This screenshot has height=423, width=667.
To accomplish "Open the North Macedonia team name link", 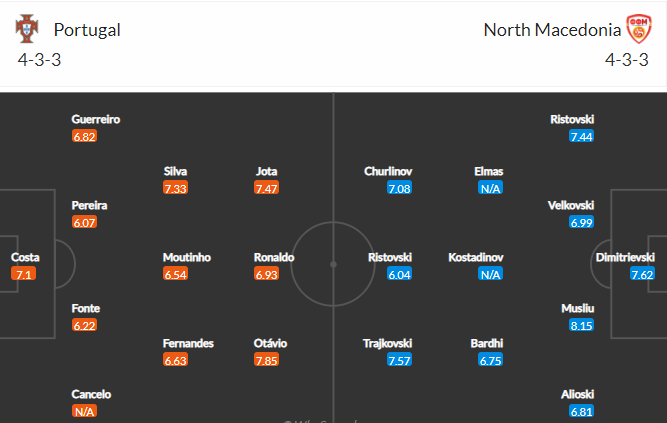I will pos(550,30).
